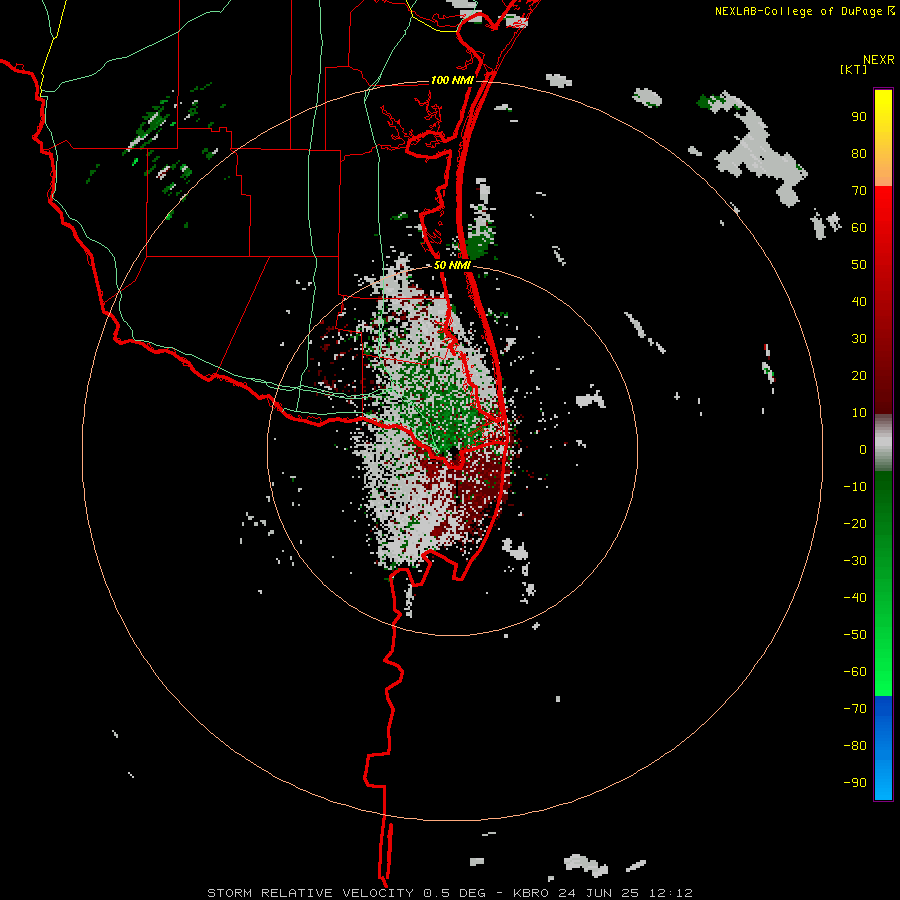Click the 50 value on velocity scale
Image resolution: width=900 pixels, height=900 pixels.
[x=859, y=265]
